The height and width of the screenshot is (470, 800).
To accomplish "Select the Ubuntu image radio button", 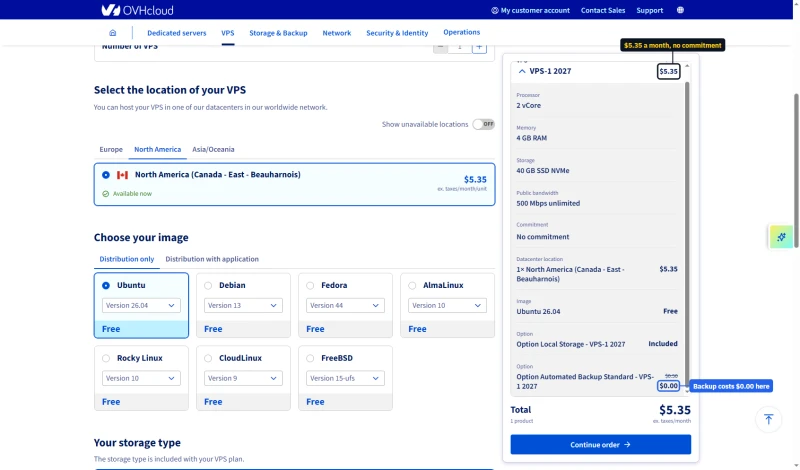I will (106, 286).
